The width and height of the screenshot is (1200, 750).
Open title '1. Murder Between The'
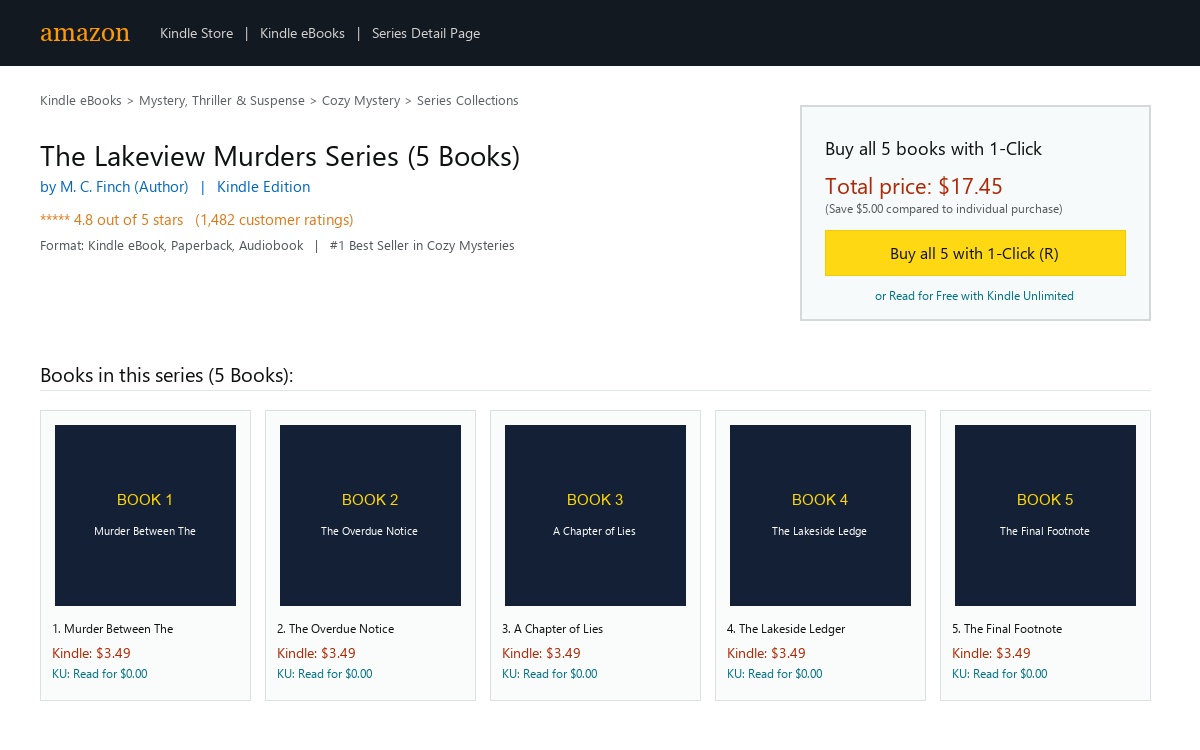[x=113, y=629]
